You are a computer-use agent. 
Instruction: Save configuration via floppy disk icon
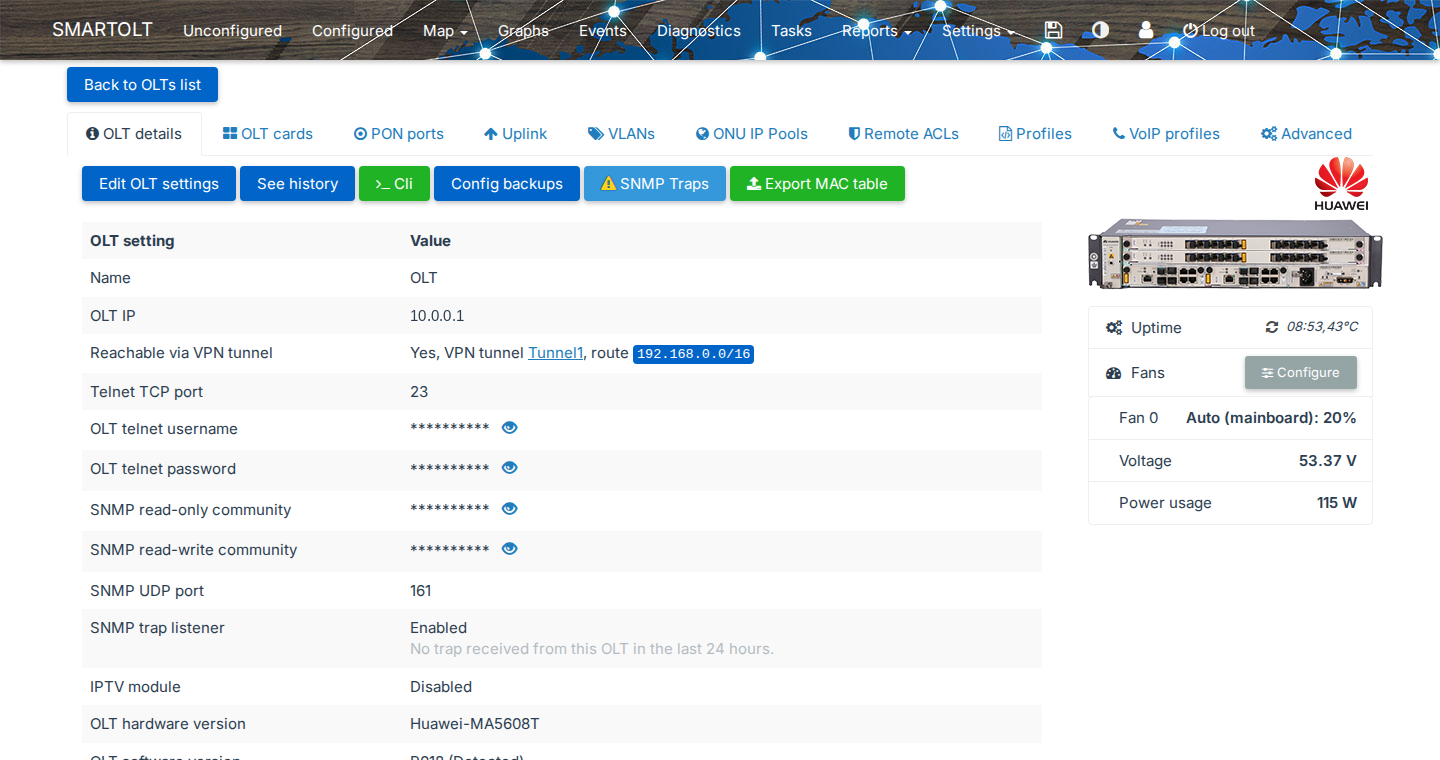pos(1053,30)
